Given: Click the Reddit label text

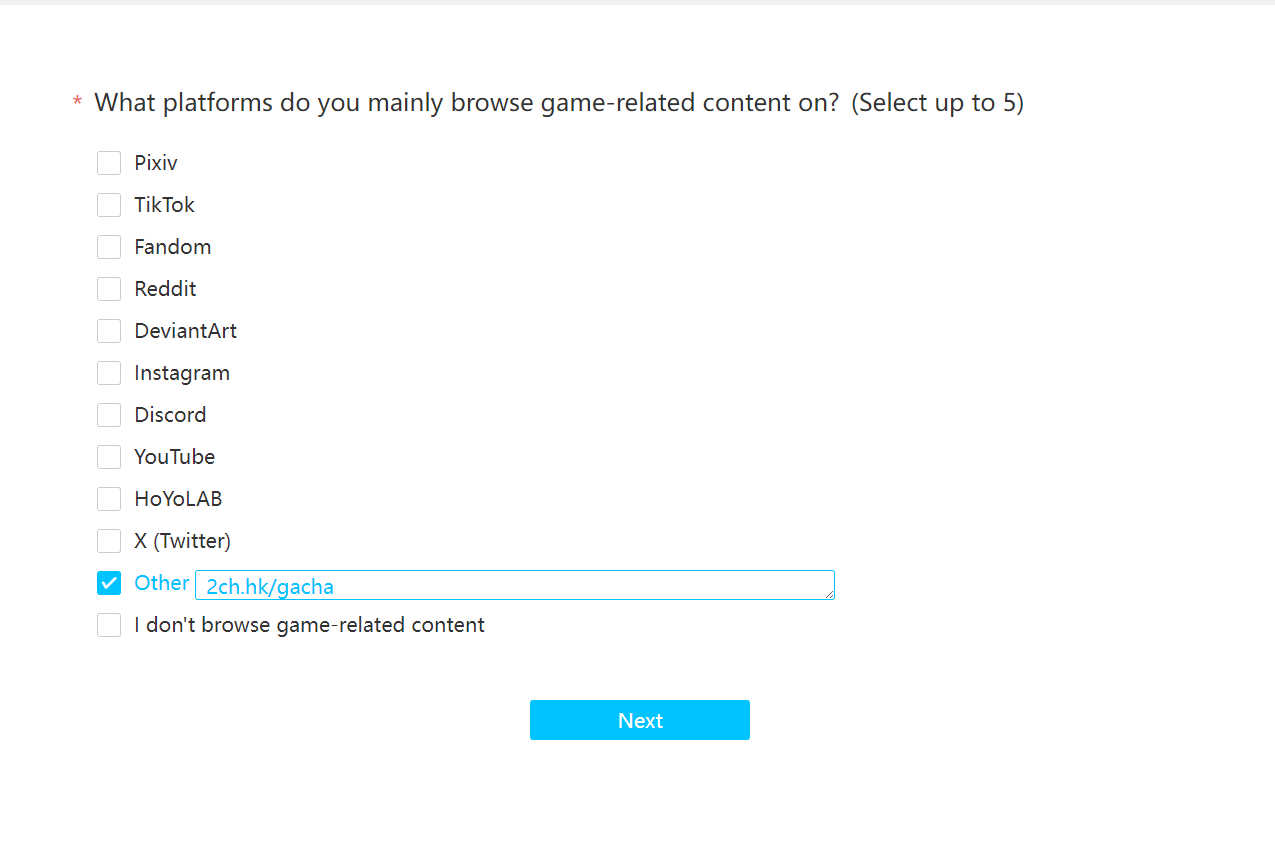Looking at the screenshot, I should click(165, 289).
